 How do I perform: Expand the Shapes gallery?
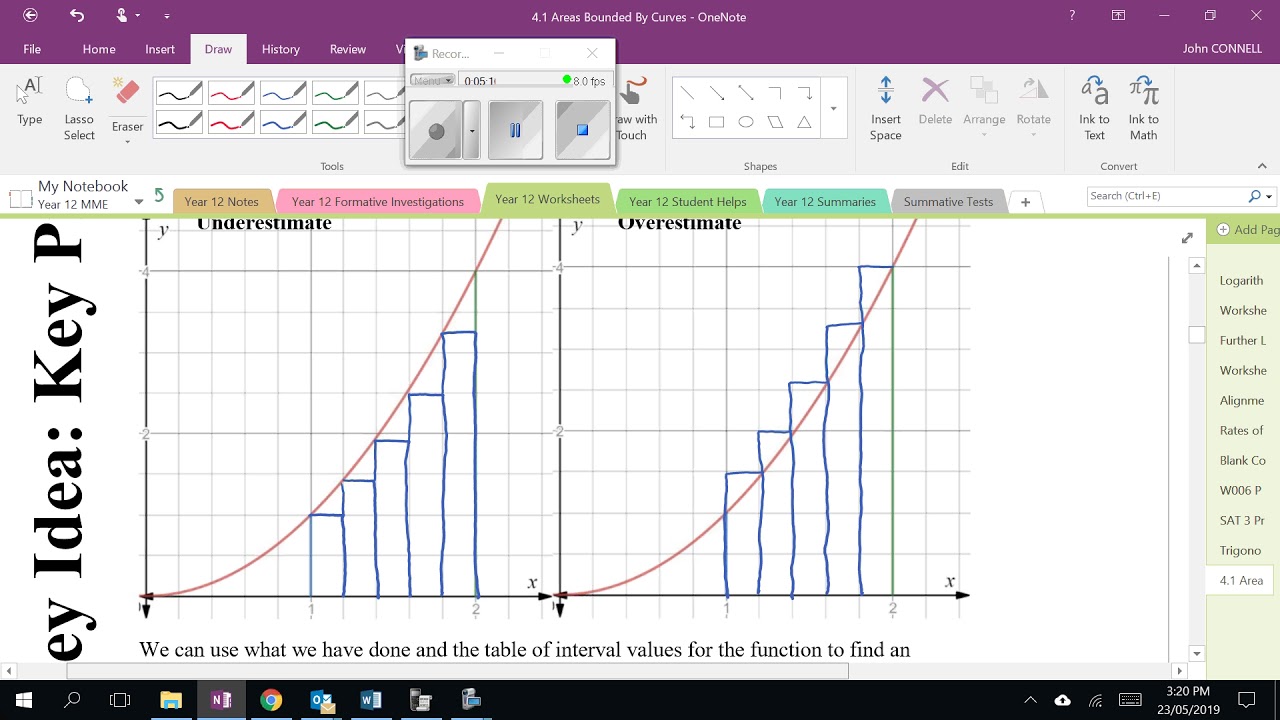[833, 108]
